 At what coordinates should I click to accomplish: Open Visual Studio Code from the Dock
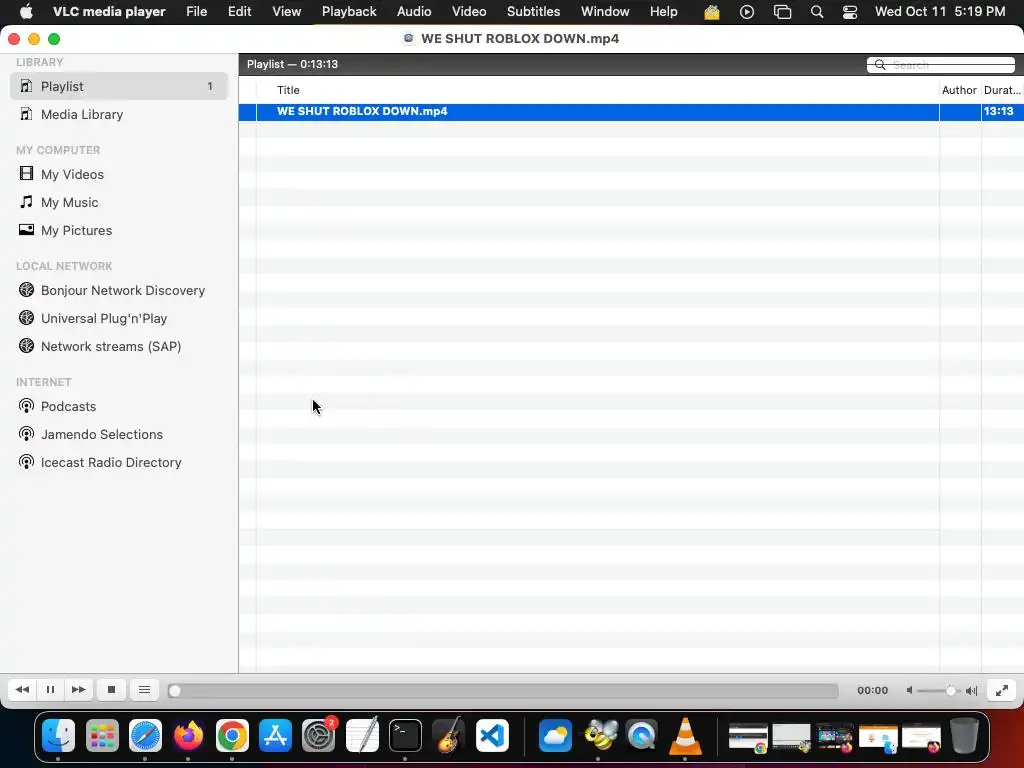[x=492, y=736]
